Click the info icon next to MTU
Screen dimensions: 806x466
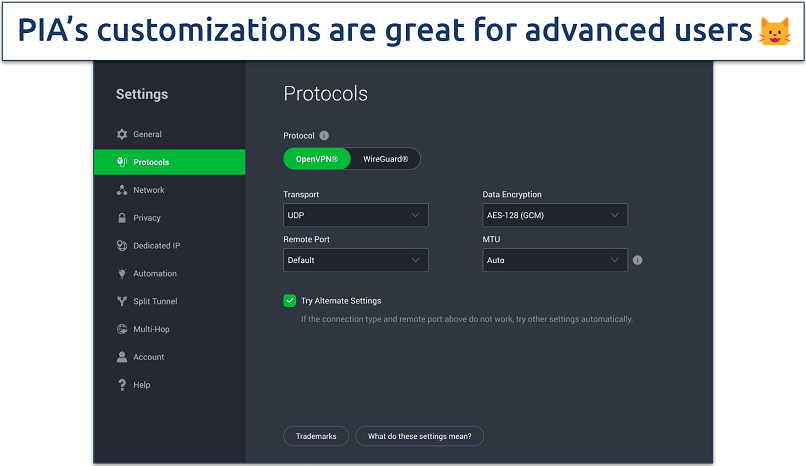coord(638,260)
